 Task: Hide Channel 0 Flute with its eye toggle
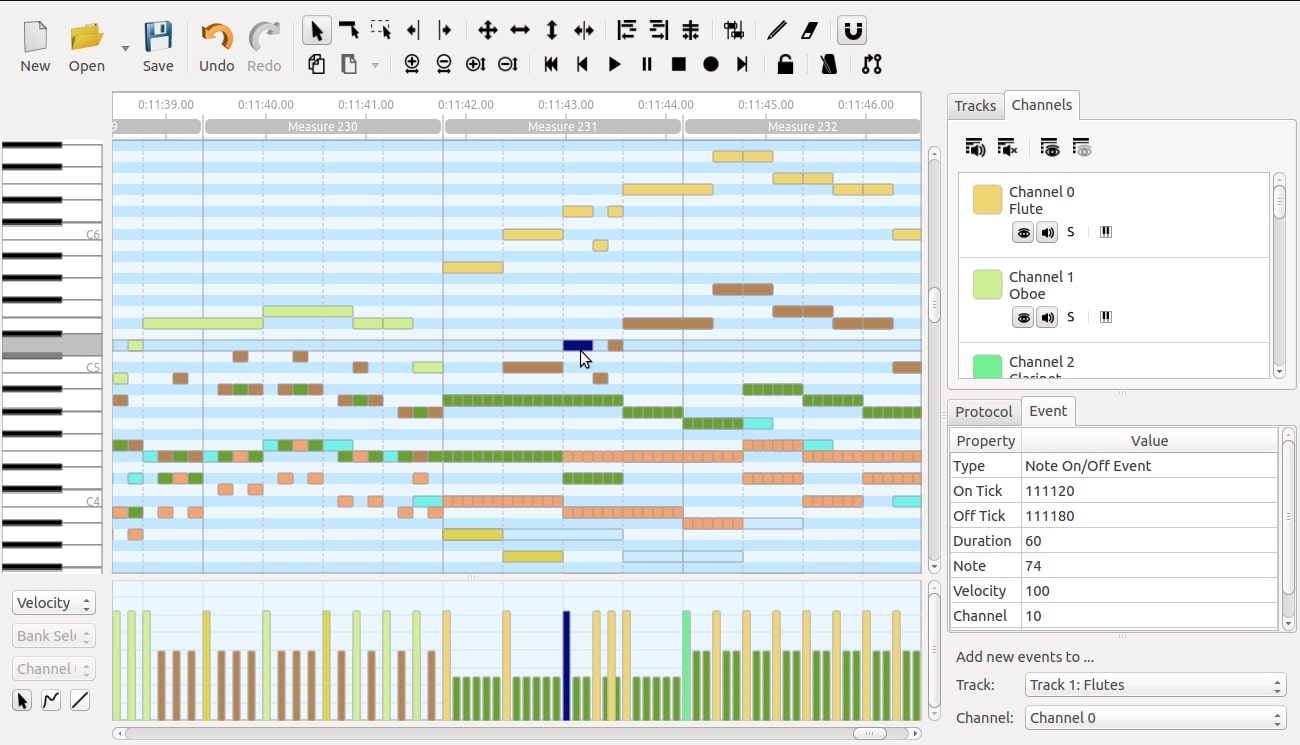pos(1023,232)
